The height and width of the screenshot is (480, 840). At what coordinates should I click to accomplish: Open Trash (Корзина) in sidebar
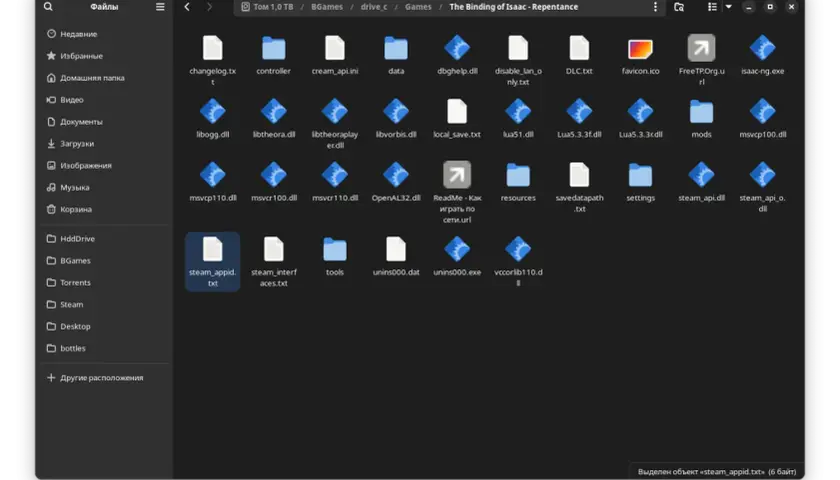click(104, 209)
